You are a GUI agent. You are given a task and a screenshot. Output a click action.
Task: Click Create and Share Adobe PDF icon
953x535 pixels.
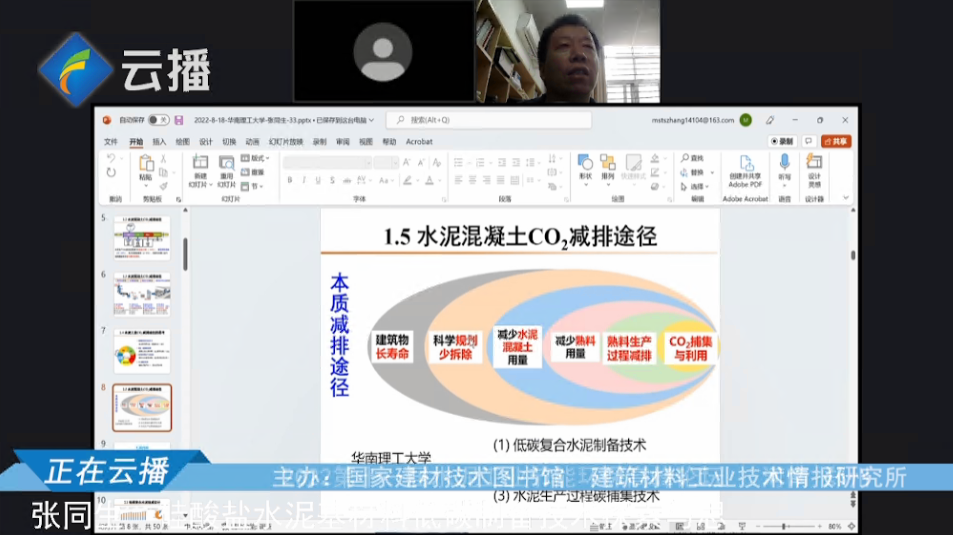tap(745, 164)
